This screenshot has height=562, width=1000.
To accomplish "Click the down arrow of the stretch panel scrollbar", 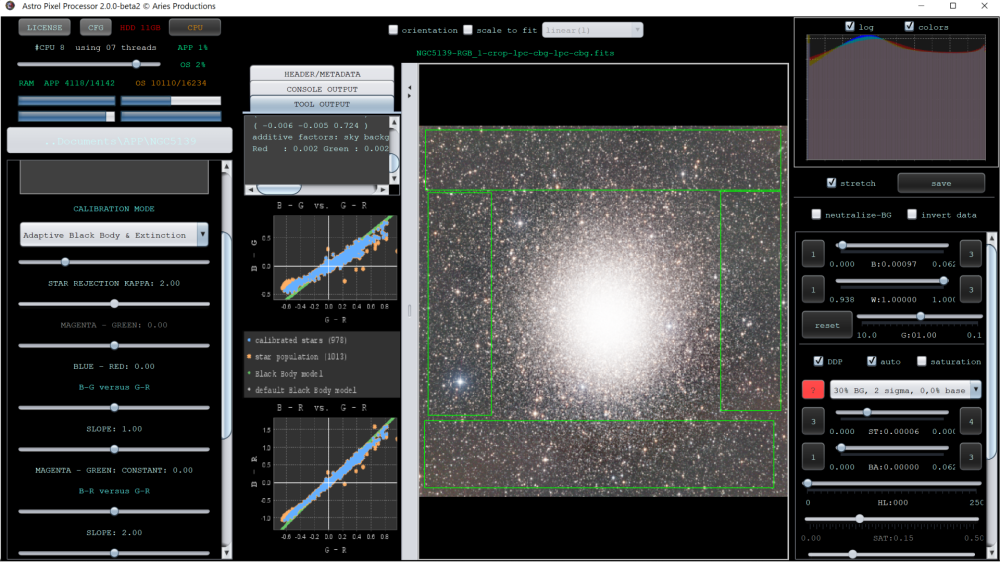I will pyautogui.click(x=991, y=552).
